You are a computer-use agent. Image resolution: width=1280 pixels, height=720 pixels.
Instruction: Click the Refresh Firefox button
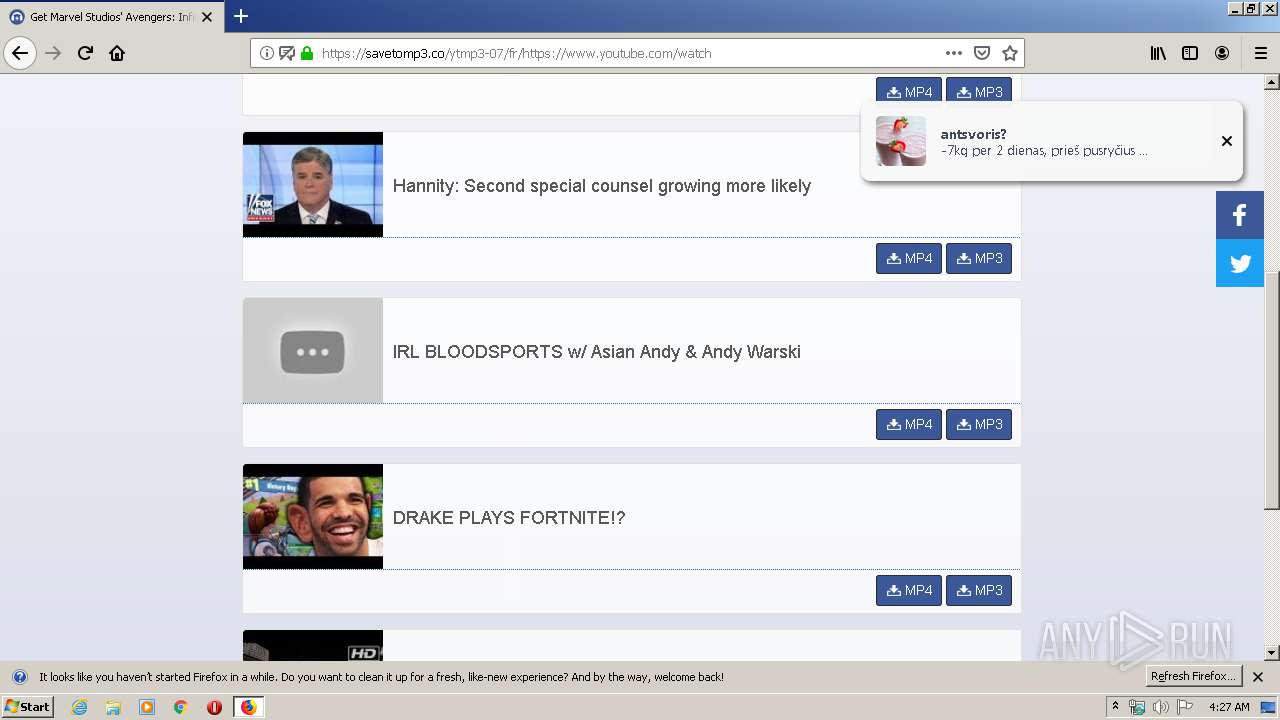1194,677
